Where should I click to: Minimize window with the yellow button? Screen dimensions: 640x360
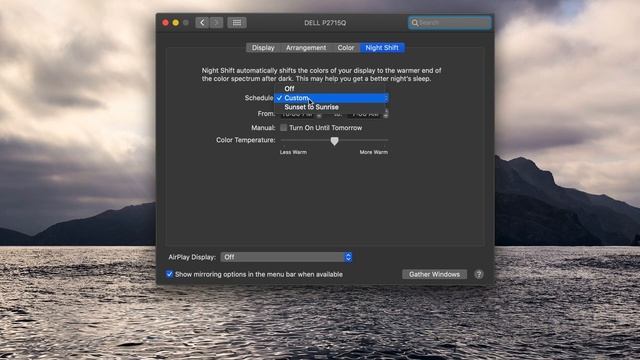pyautogui.click(x=176, y=23)
